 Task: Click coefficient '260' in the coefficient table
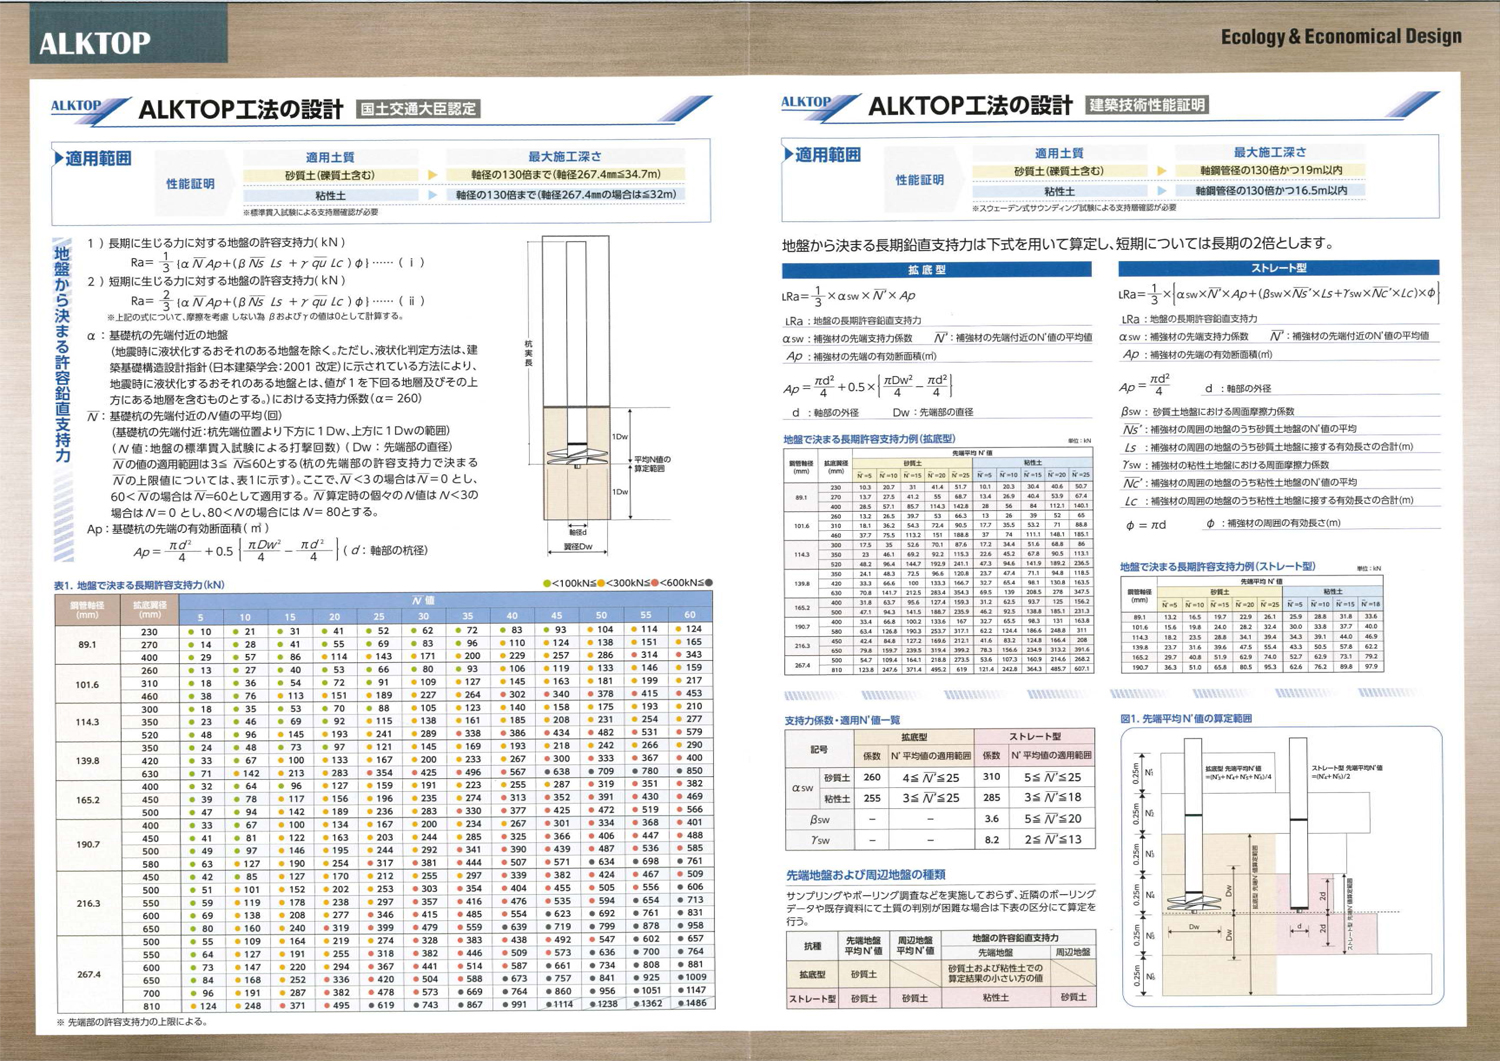point(872,777)
